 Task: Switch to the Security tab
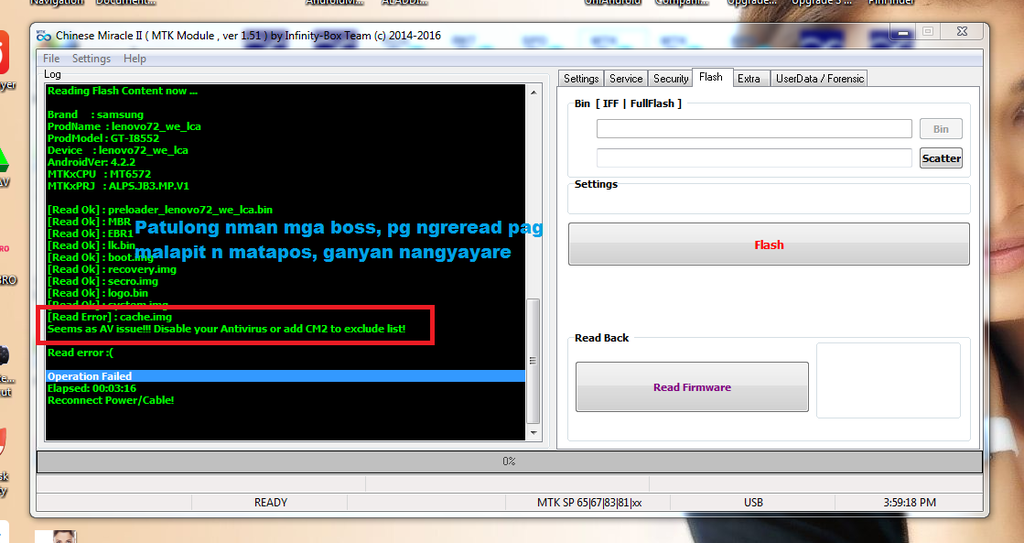coord(671,78)
